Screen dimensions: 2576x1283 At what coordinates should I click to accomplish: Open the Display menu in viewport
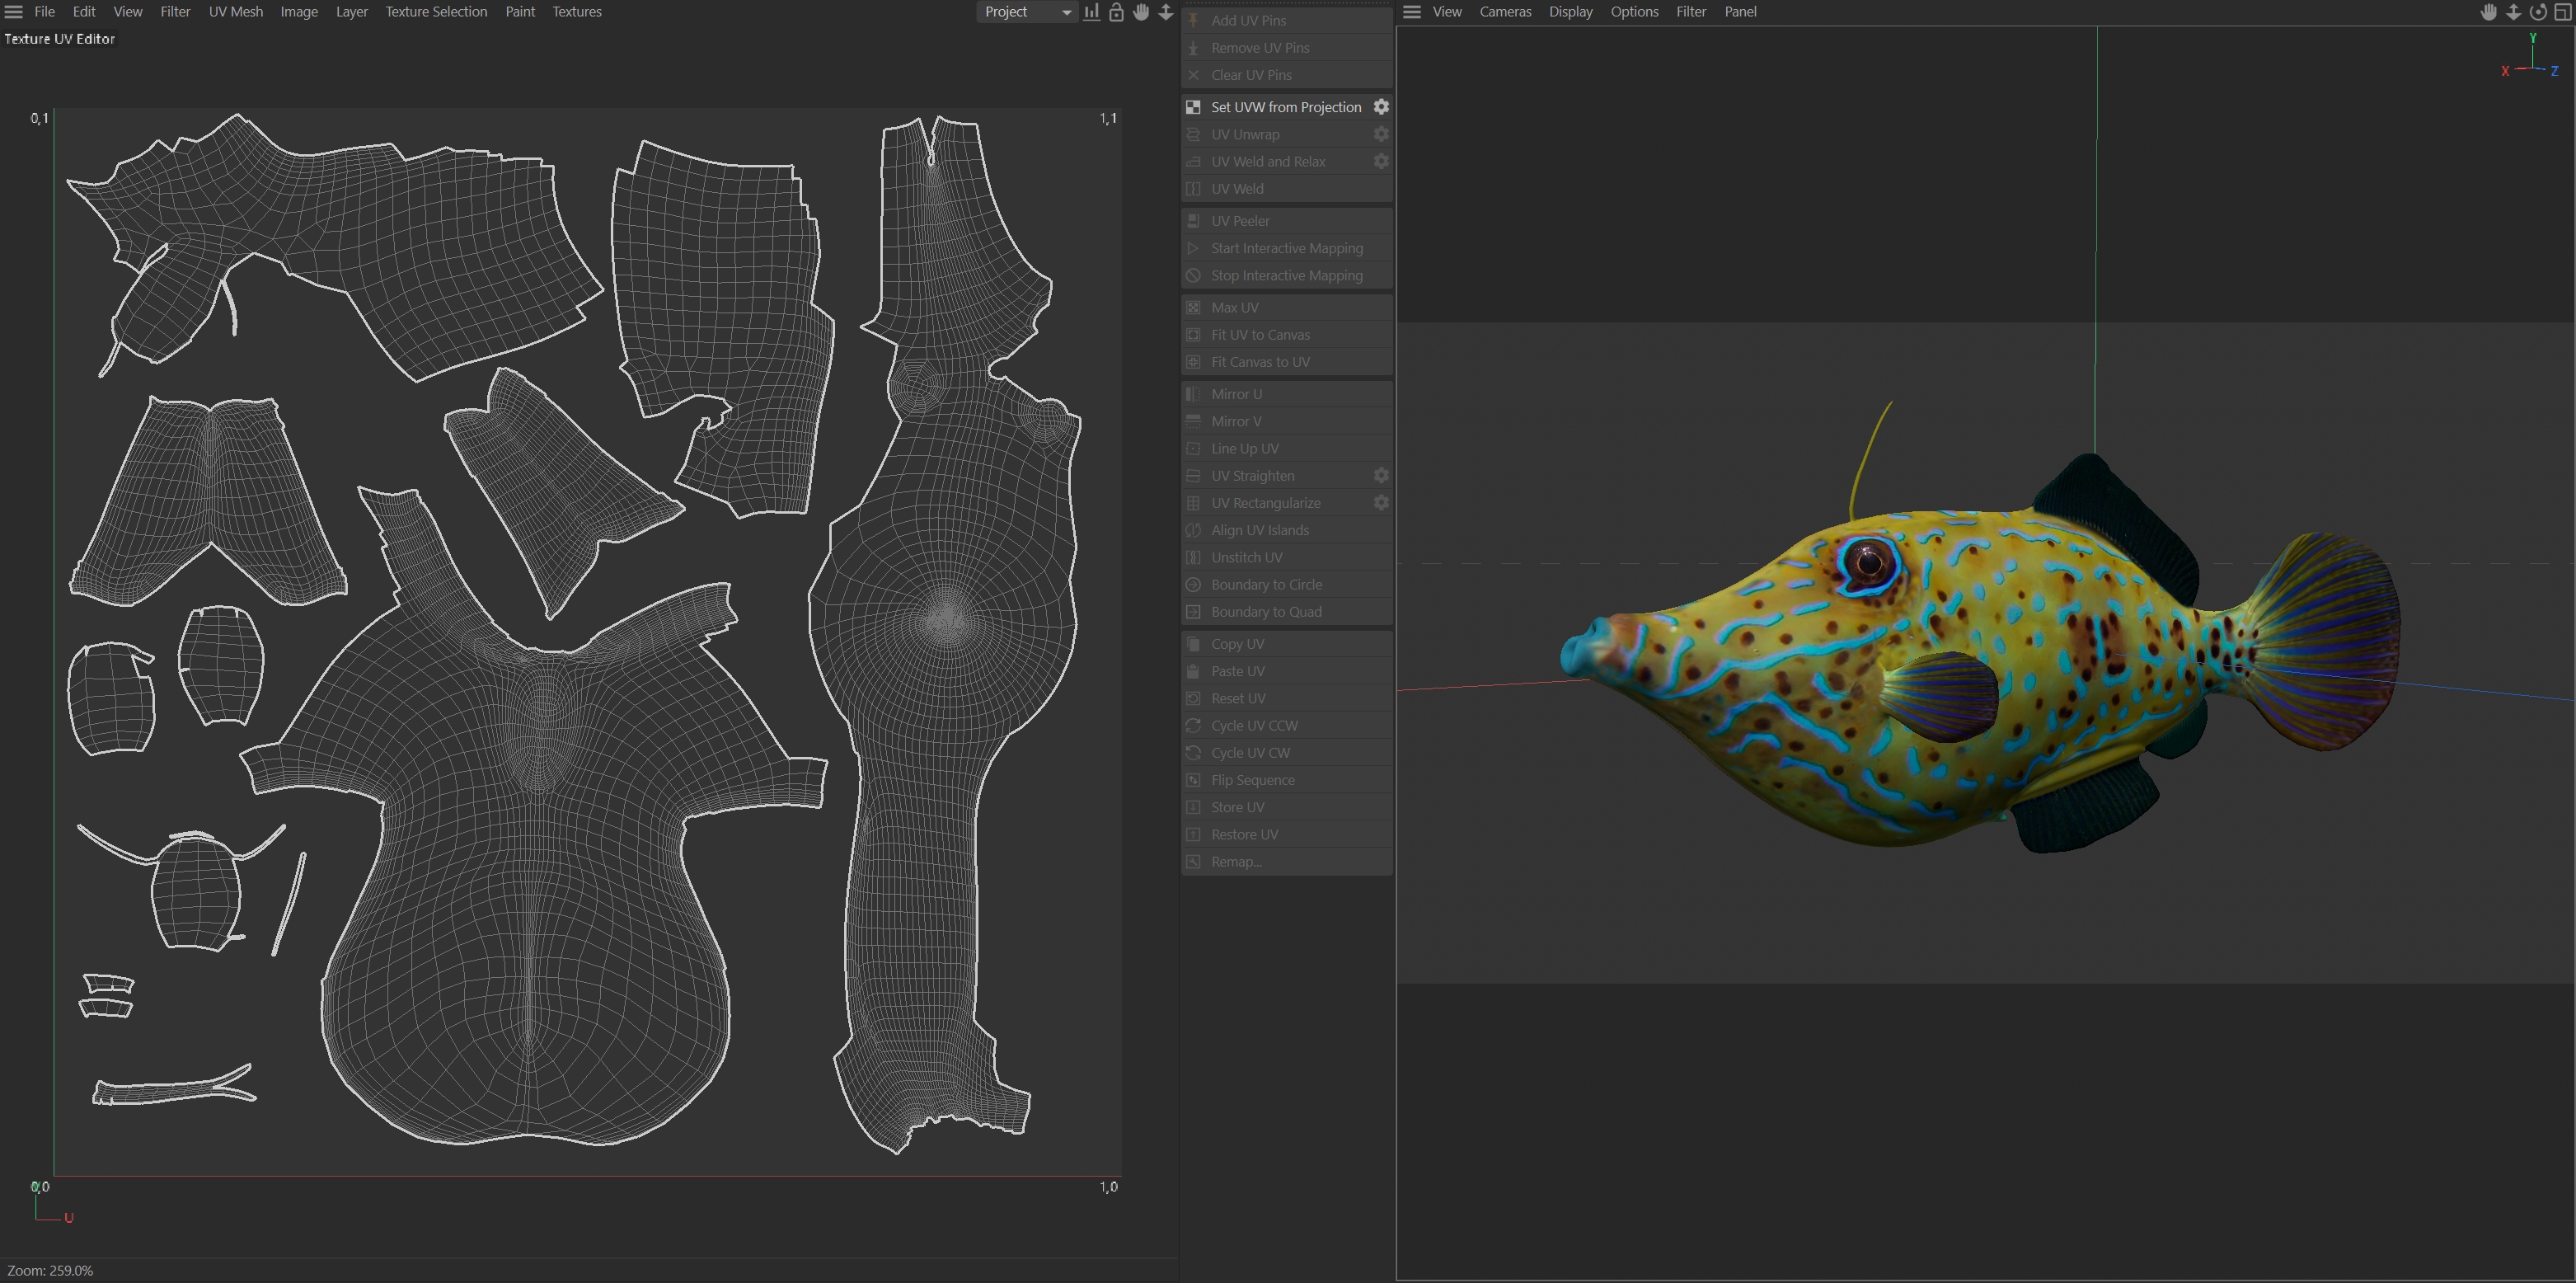pyautogui.click(x=1570, y=12)
